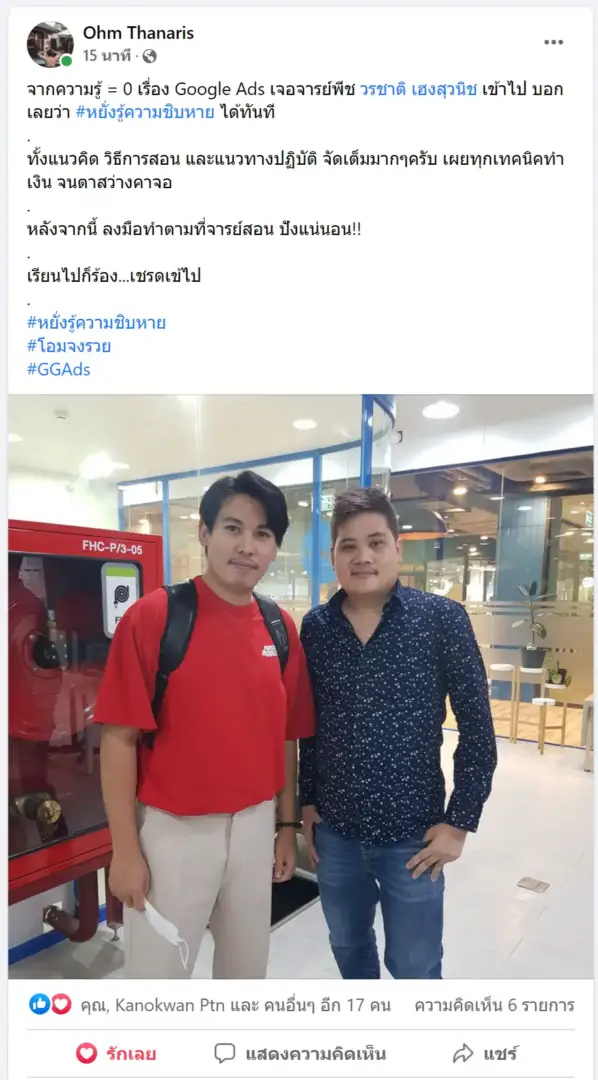Click the 15 นาที post timestamp
This screenshot has width=598, height=1080.
point(107,56)
